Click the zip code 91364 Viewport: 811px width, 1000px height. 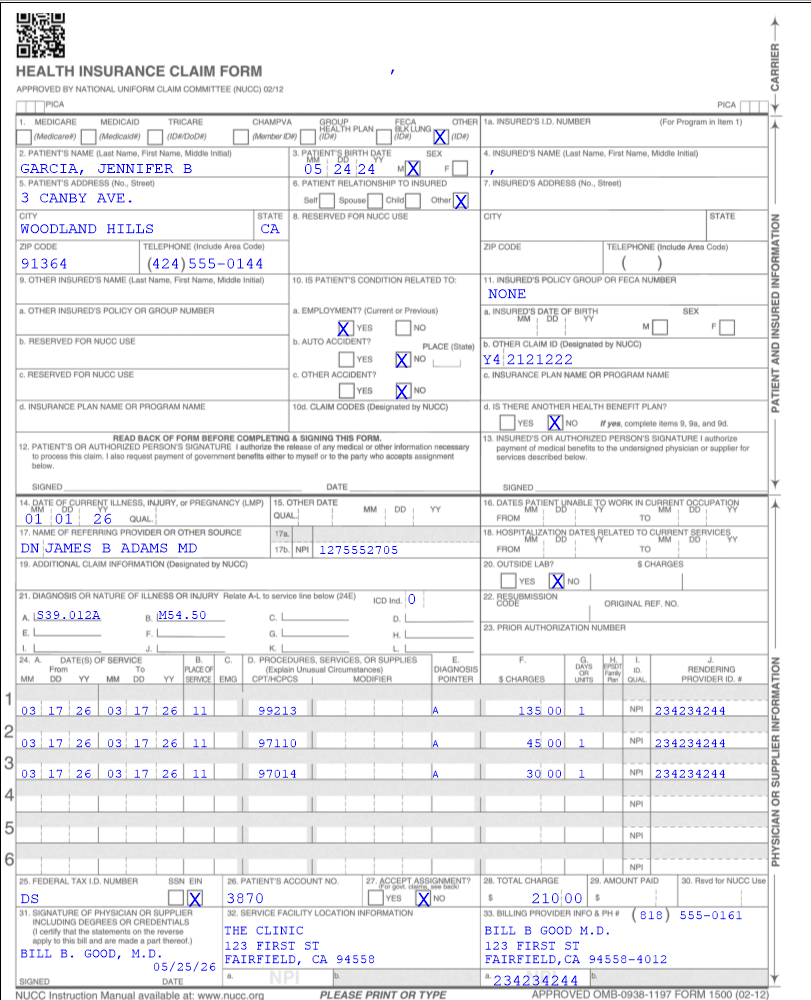44,264
